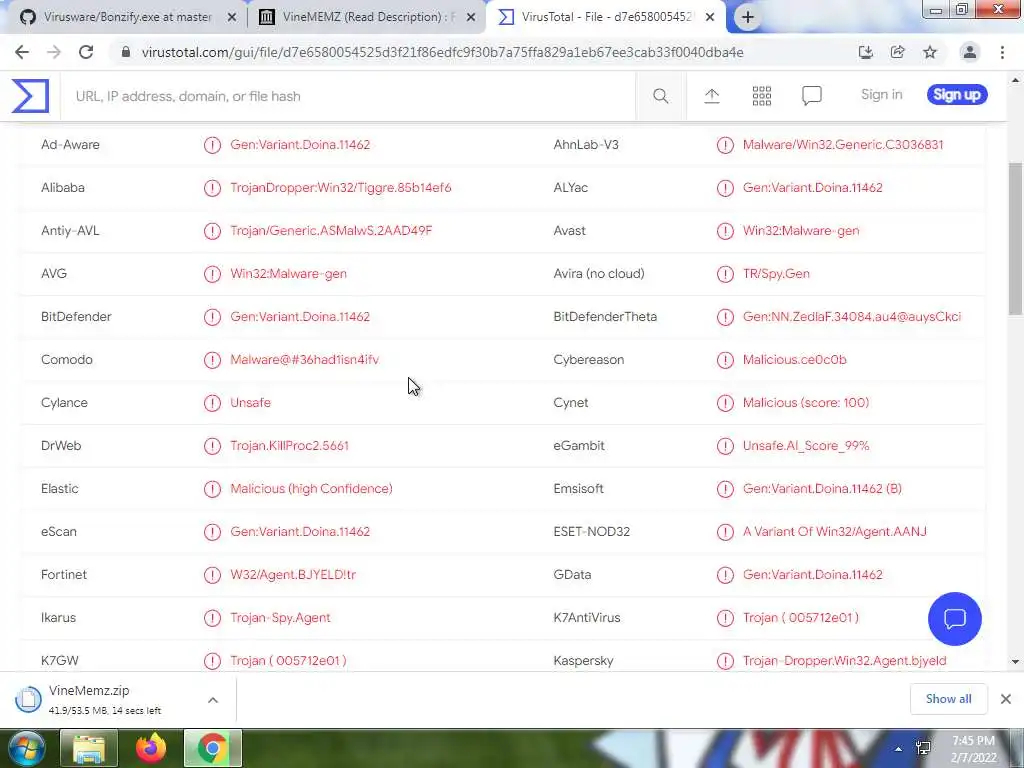Click the TR/Spy.Gen result

(x=776, y=274)
